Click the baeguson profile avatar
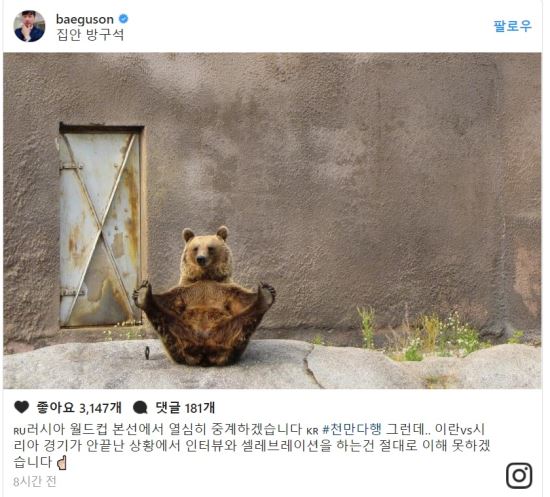Viewport: 550px width, 497px height. pos(29,26)
